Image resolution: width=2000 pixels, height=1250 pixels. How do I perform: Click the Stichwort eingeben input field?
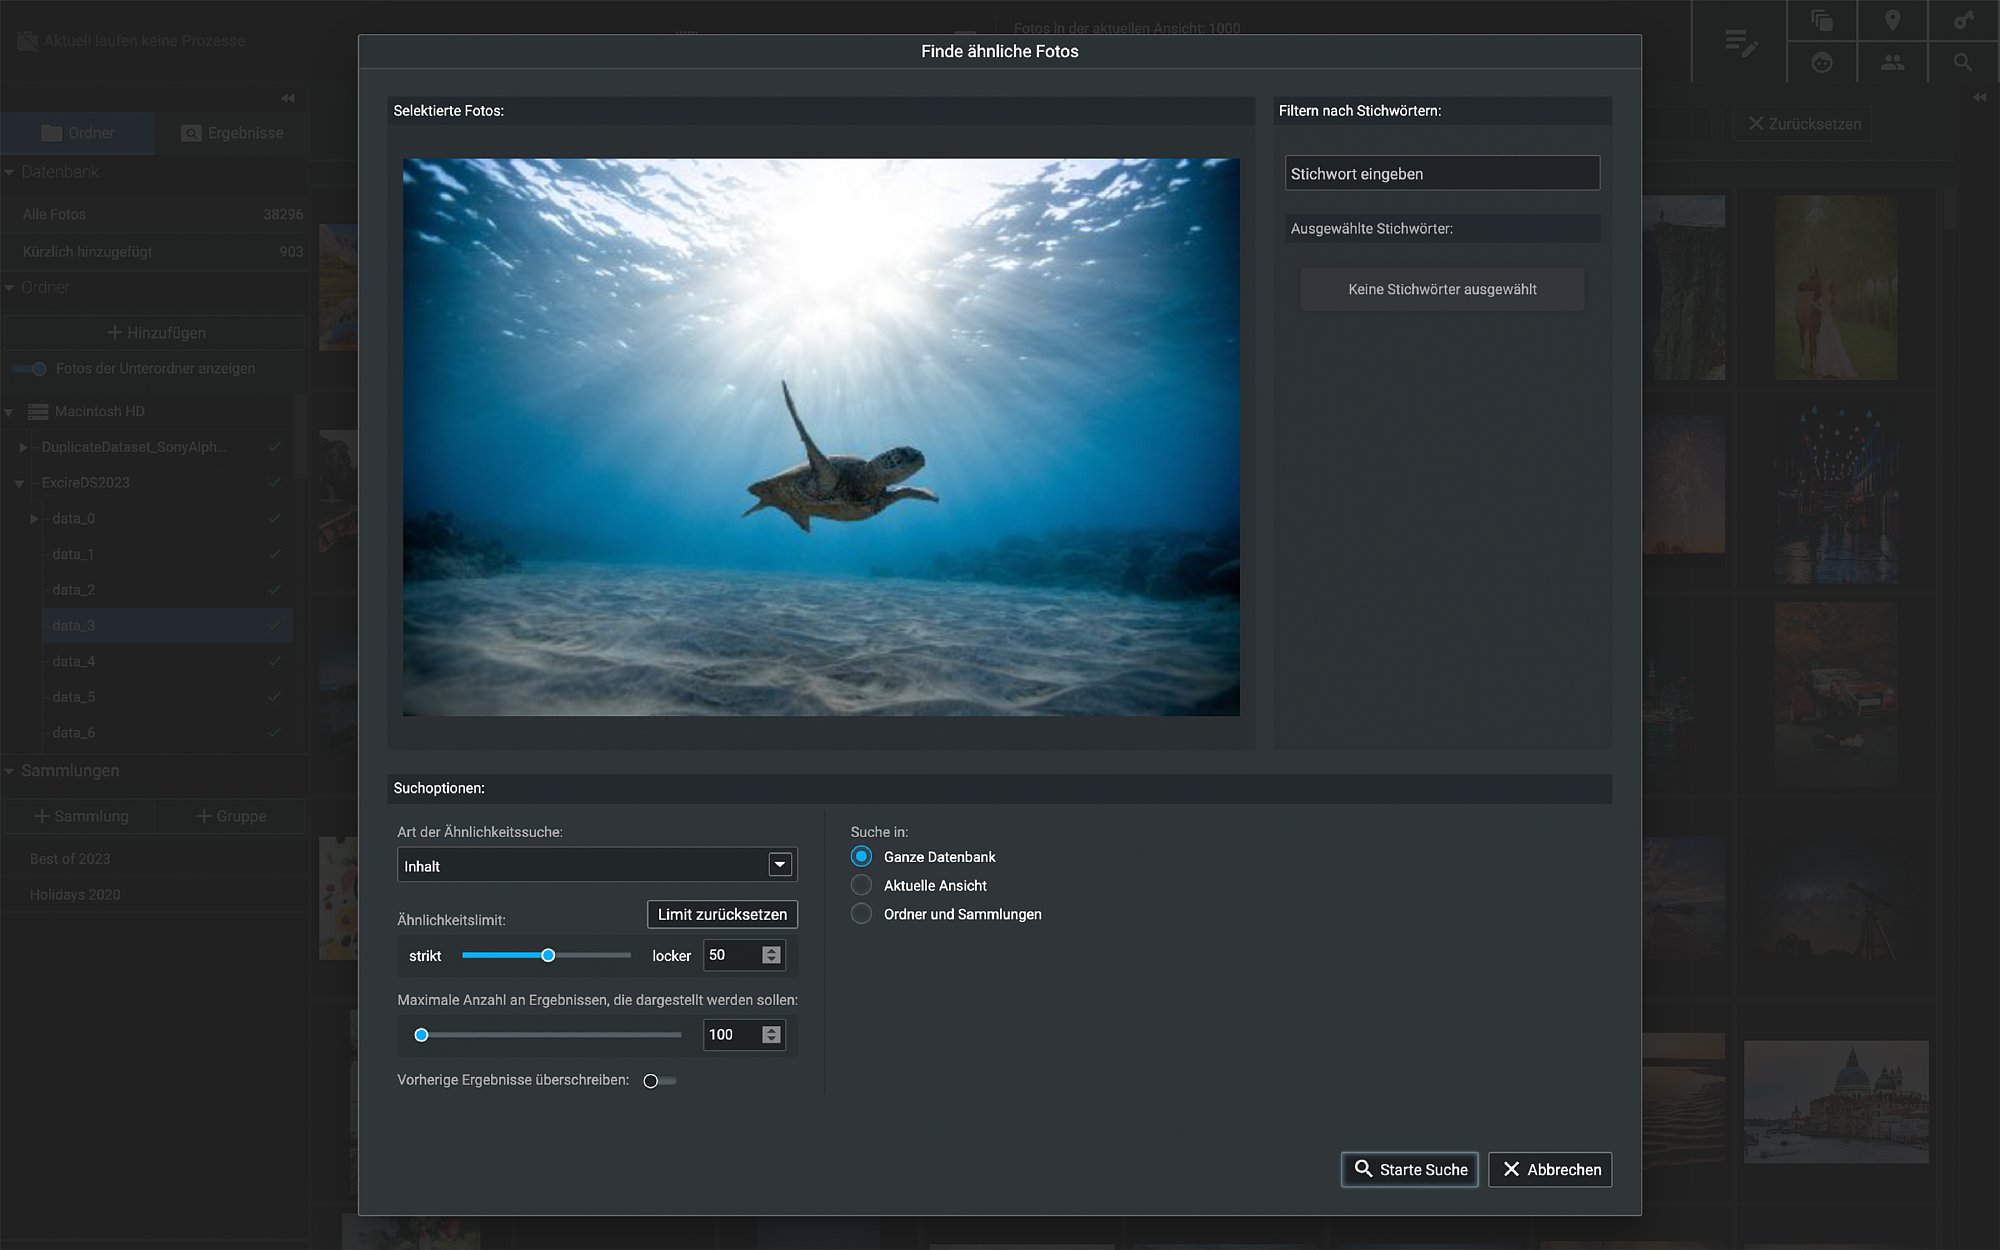point(1442,173)
